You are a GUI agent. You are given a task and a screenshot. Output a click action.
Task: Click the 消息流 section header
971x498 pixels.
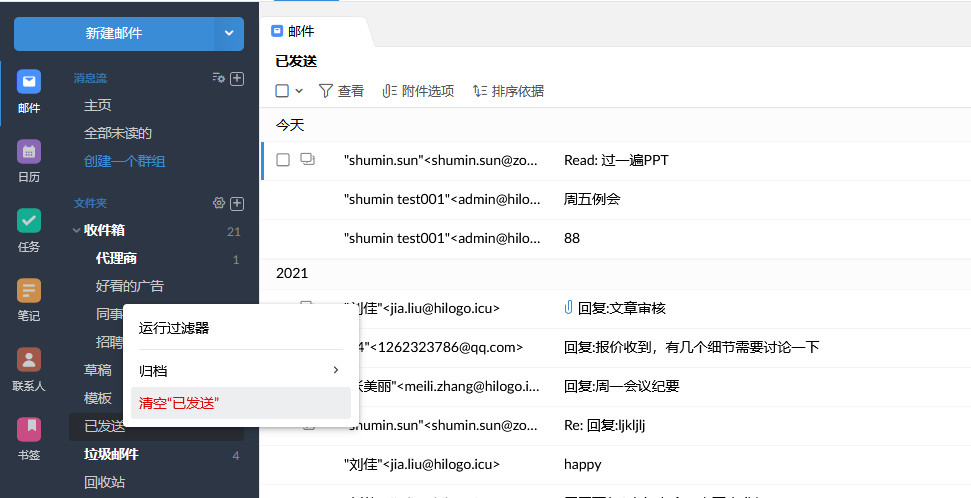coord(90,78)
